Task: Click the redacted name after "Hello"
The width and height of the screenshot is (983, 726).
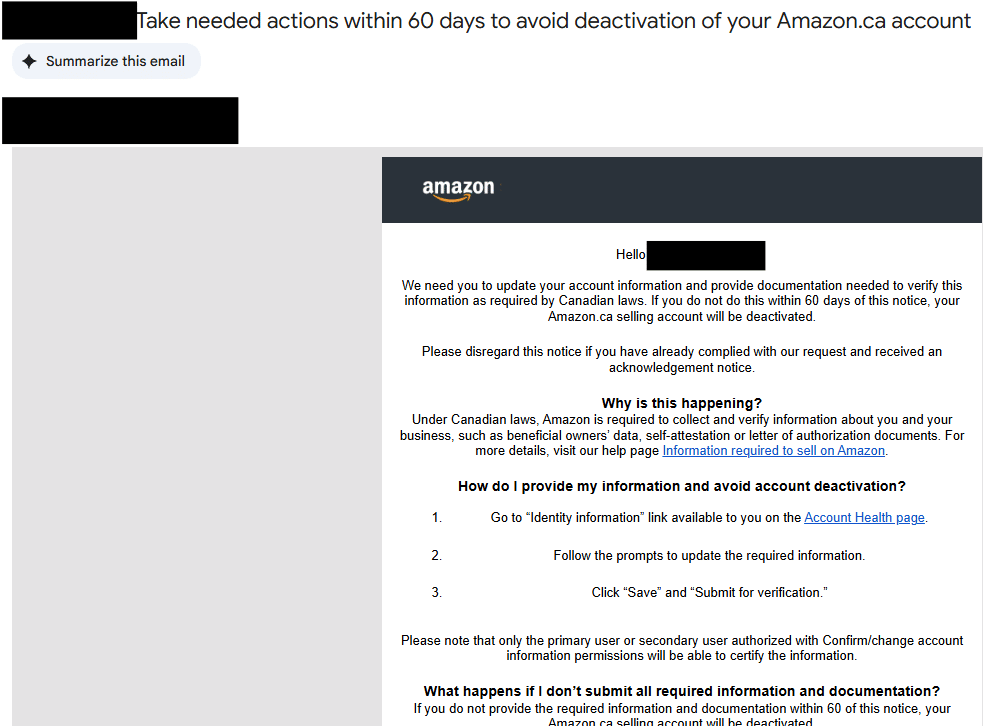Action: point(705,255)
